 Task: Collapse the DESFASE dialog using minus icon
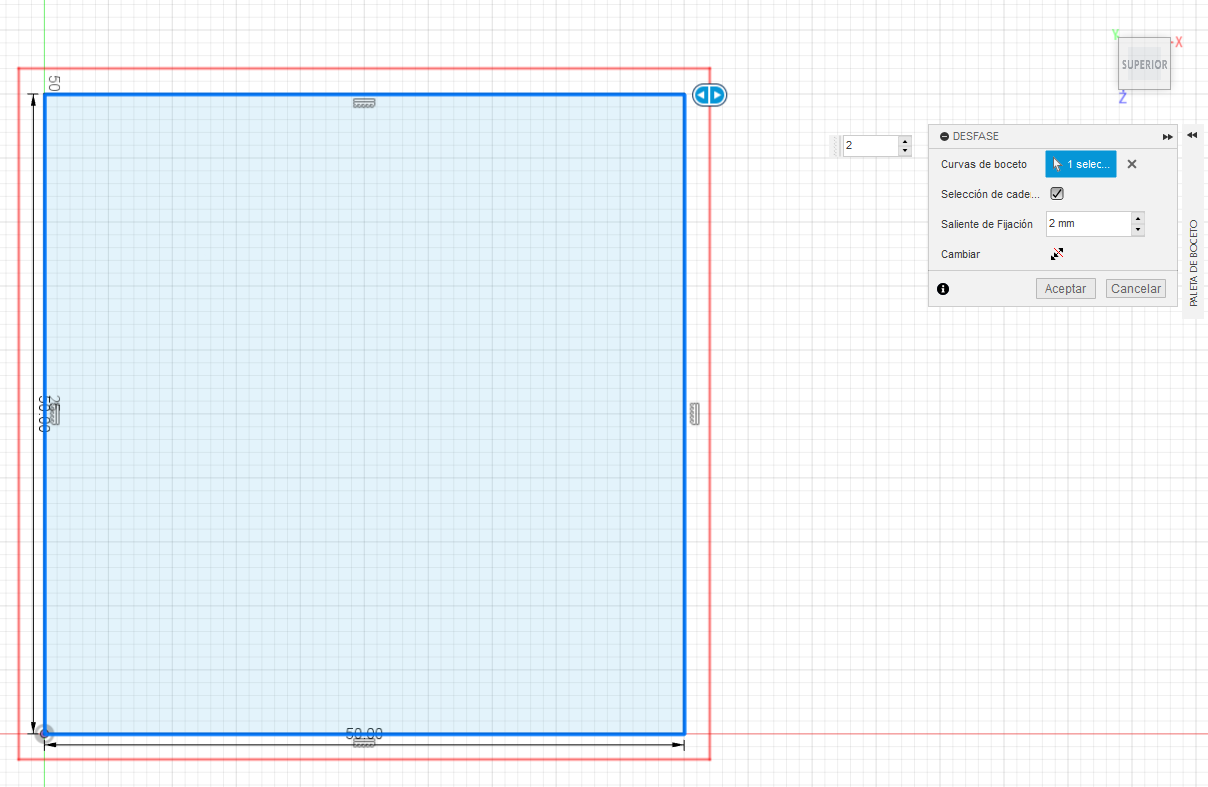pyautogui.click(x=944, y=137)
